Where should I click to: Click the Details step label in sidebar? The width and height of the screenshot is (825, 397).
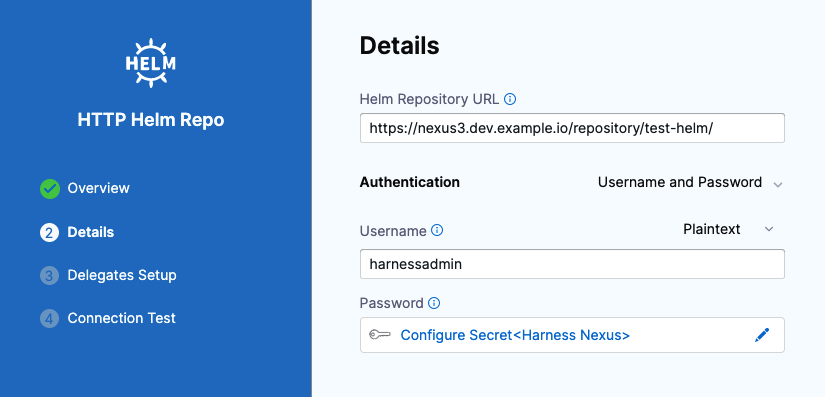point(90,232)
